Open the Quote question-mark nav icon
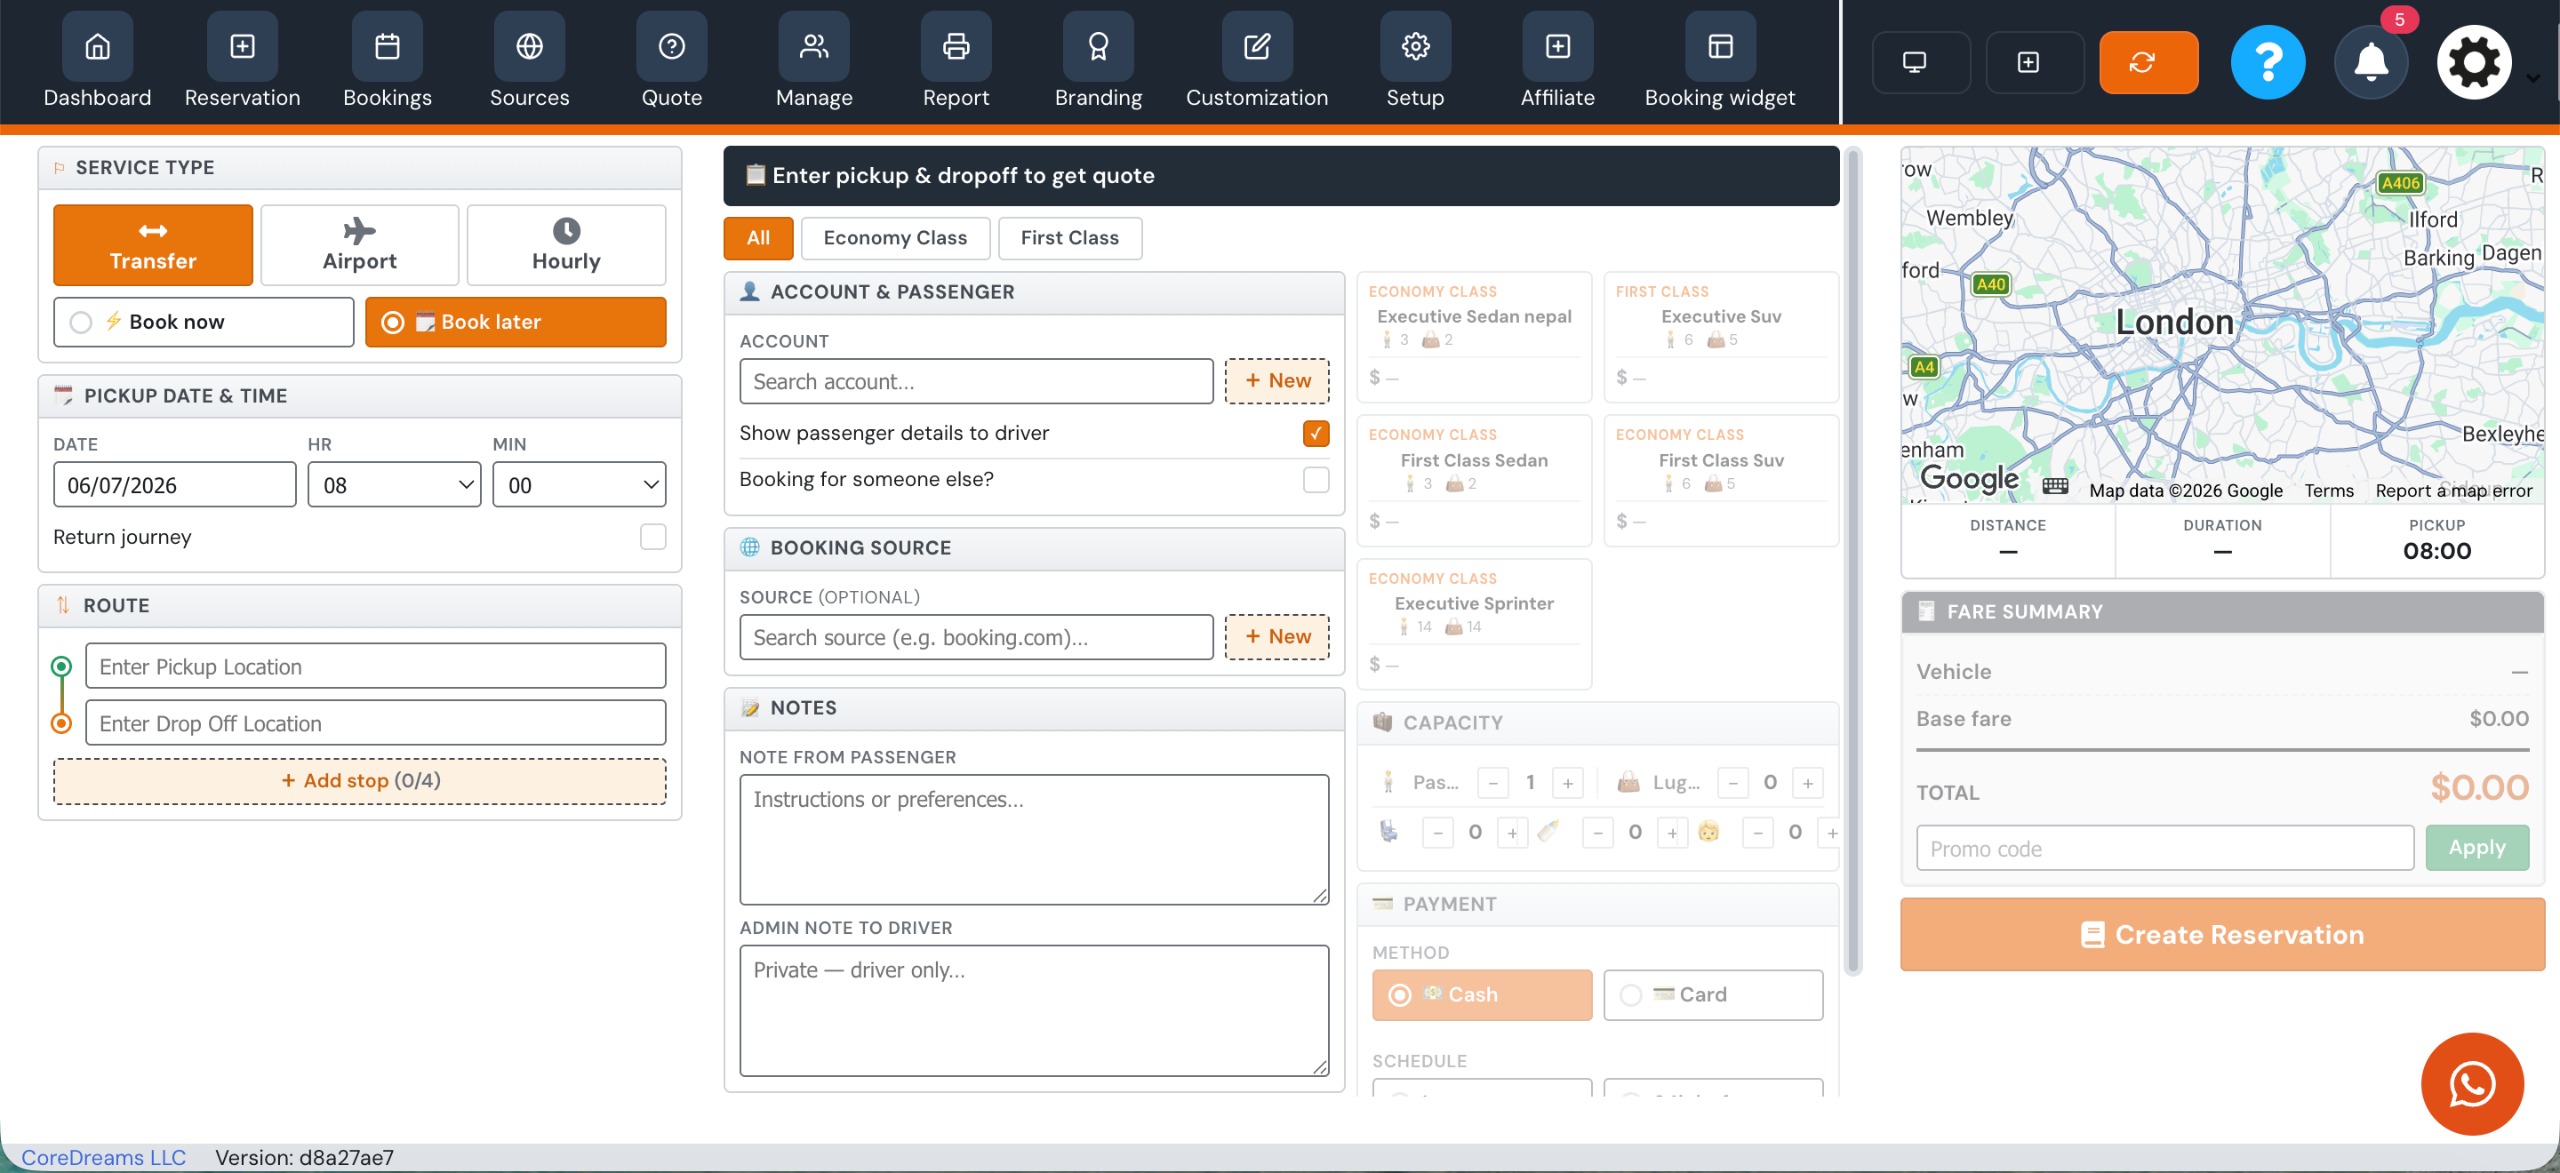 tap(672, 46)
